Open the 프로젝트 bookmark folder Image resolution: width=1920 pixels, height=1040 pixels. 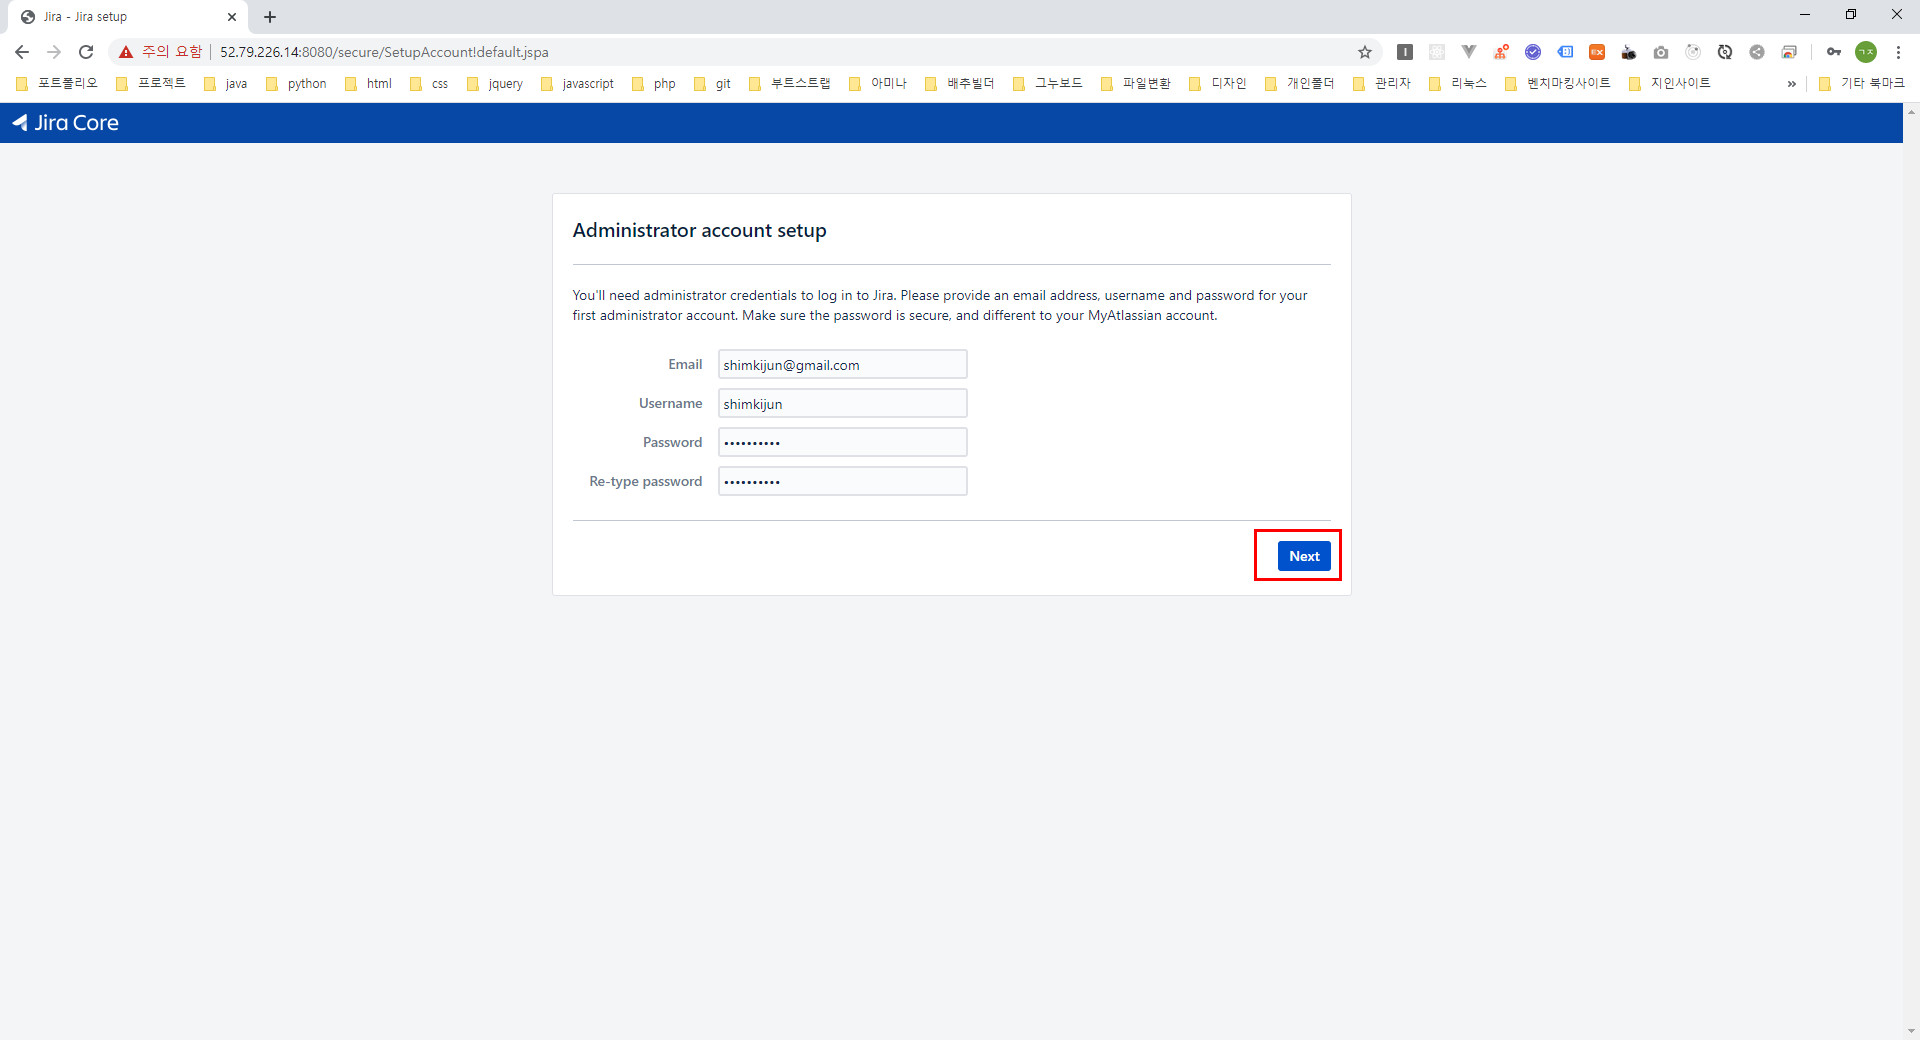coord(151,84)
